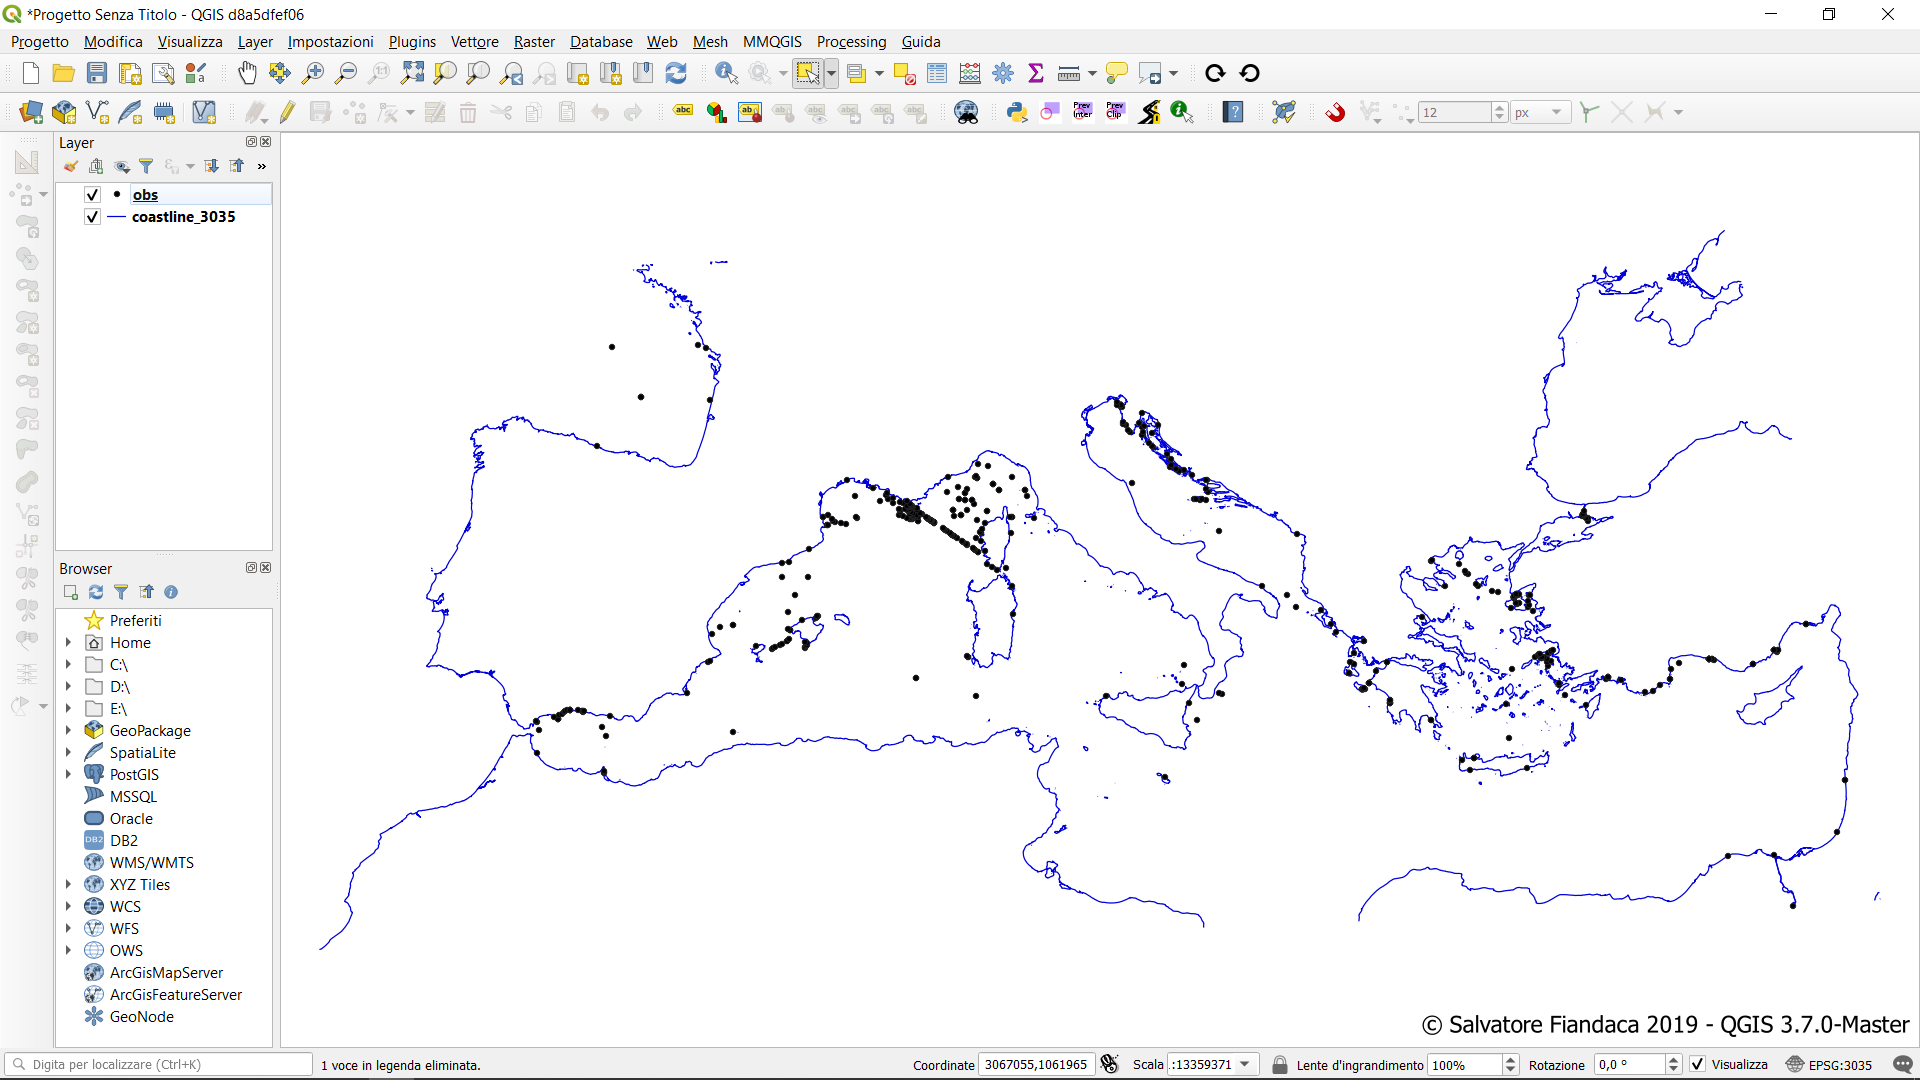This screenshot has width=1920, height=1080.
Task: Open the Vettore menu
Action: (474, 42)
